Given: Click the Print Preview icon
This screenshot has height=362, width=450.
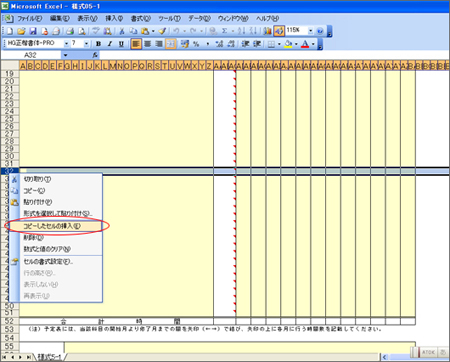Looking at the screenshot, I should (x=81, y=31).
